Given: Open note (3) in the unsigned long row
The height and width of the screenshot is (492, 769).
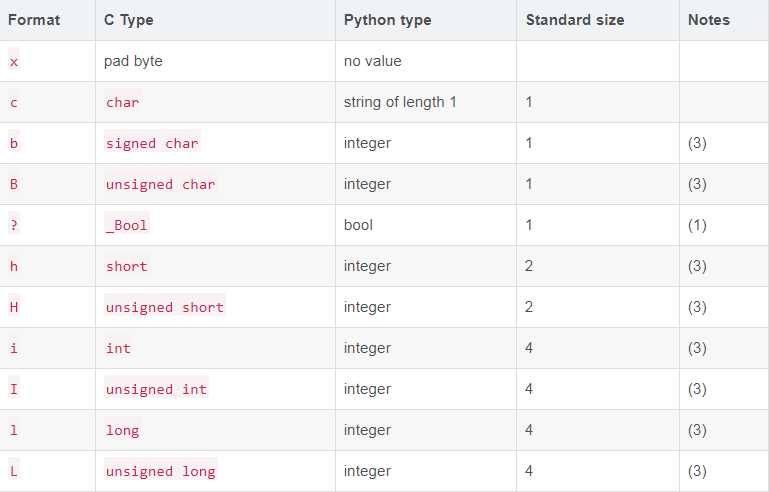Looking at the screenshot, I should [697, 471].
